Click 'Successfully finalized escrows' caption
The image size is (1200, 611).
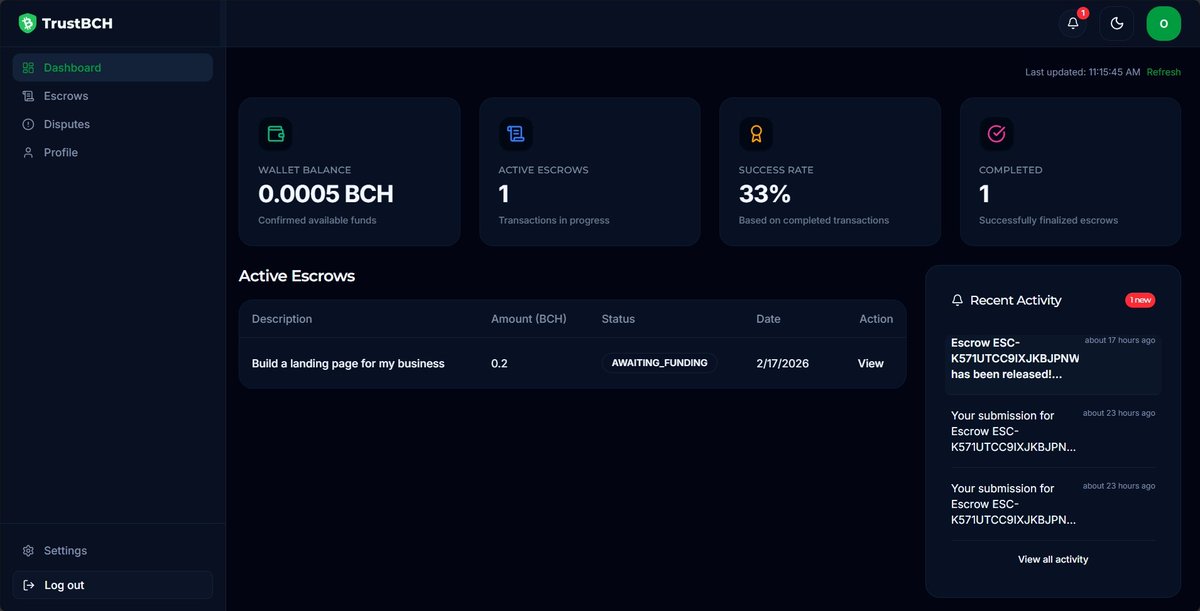coord(1049,220)
